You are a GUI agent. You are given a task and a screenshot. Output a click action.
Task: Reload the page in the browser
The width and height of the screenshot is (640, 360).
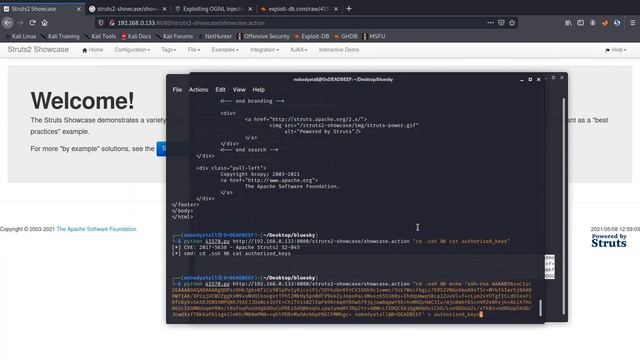(32, 23)
